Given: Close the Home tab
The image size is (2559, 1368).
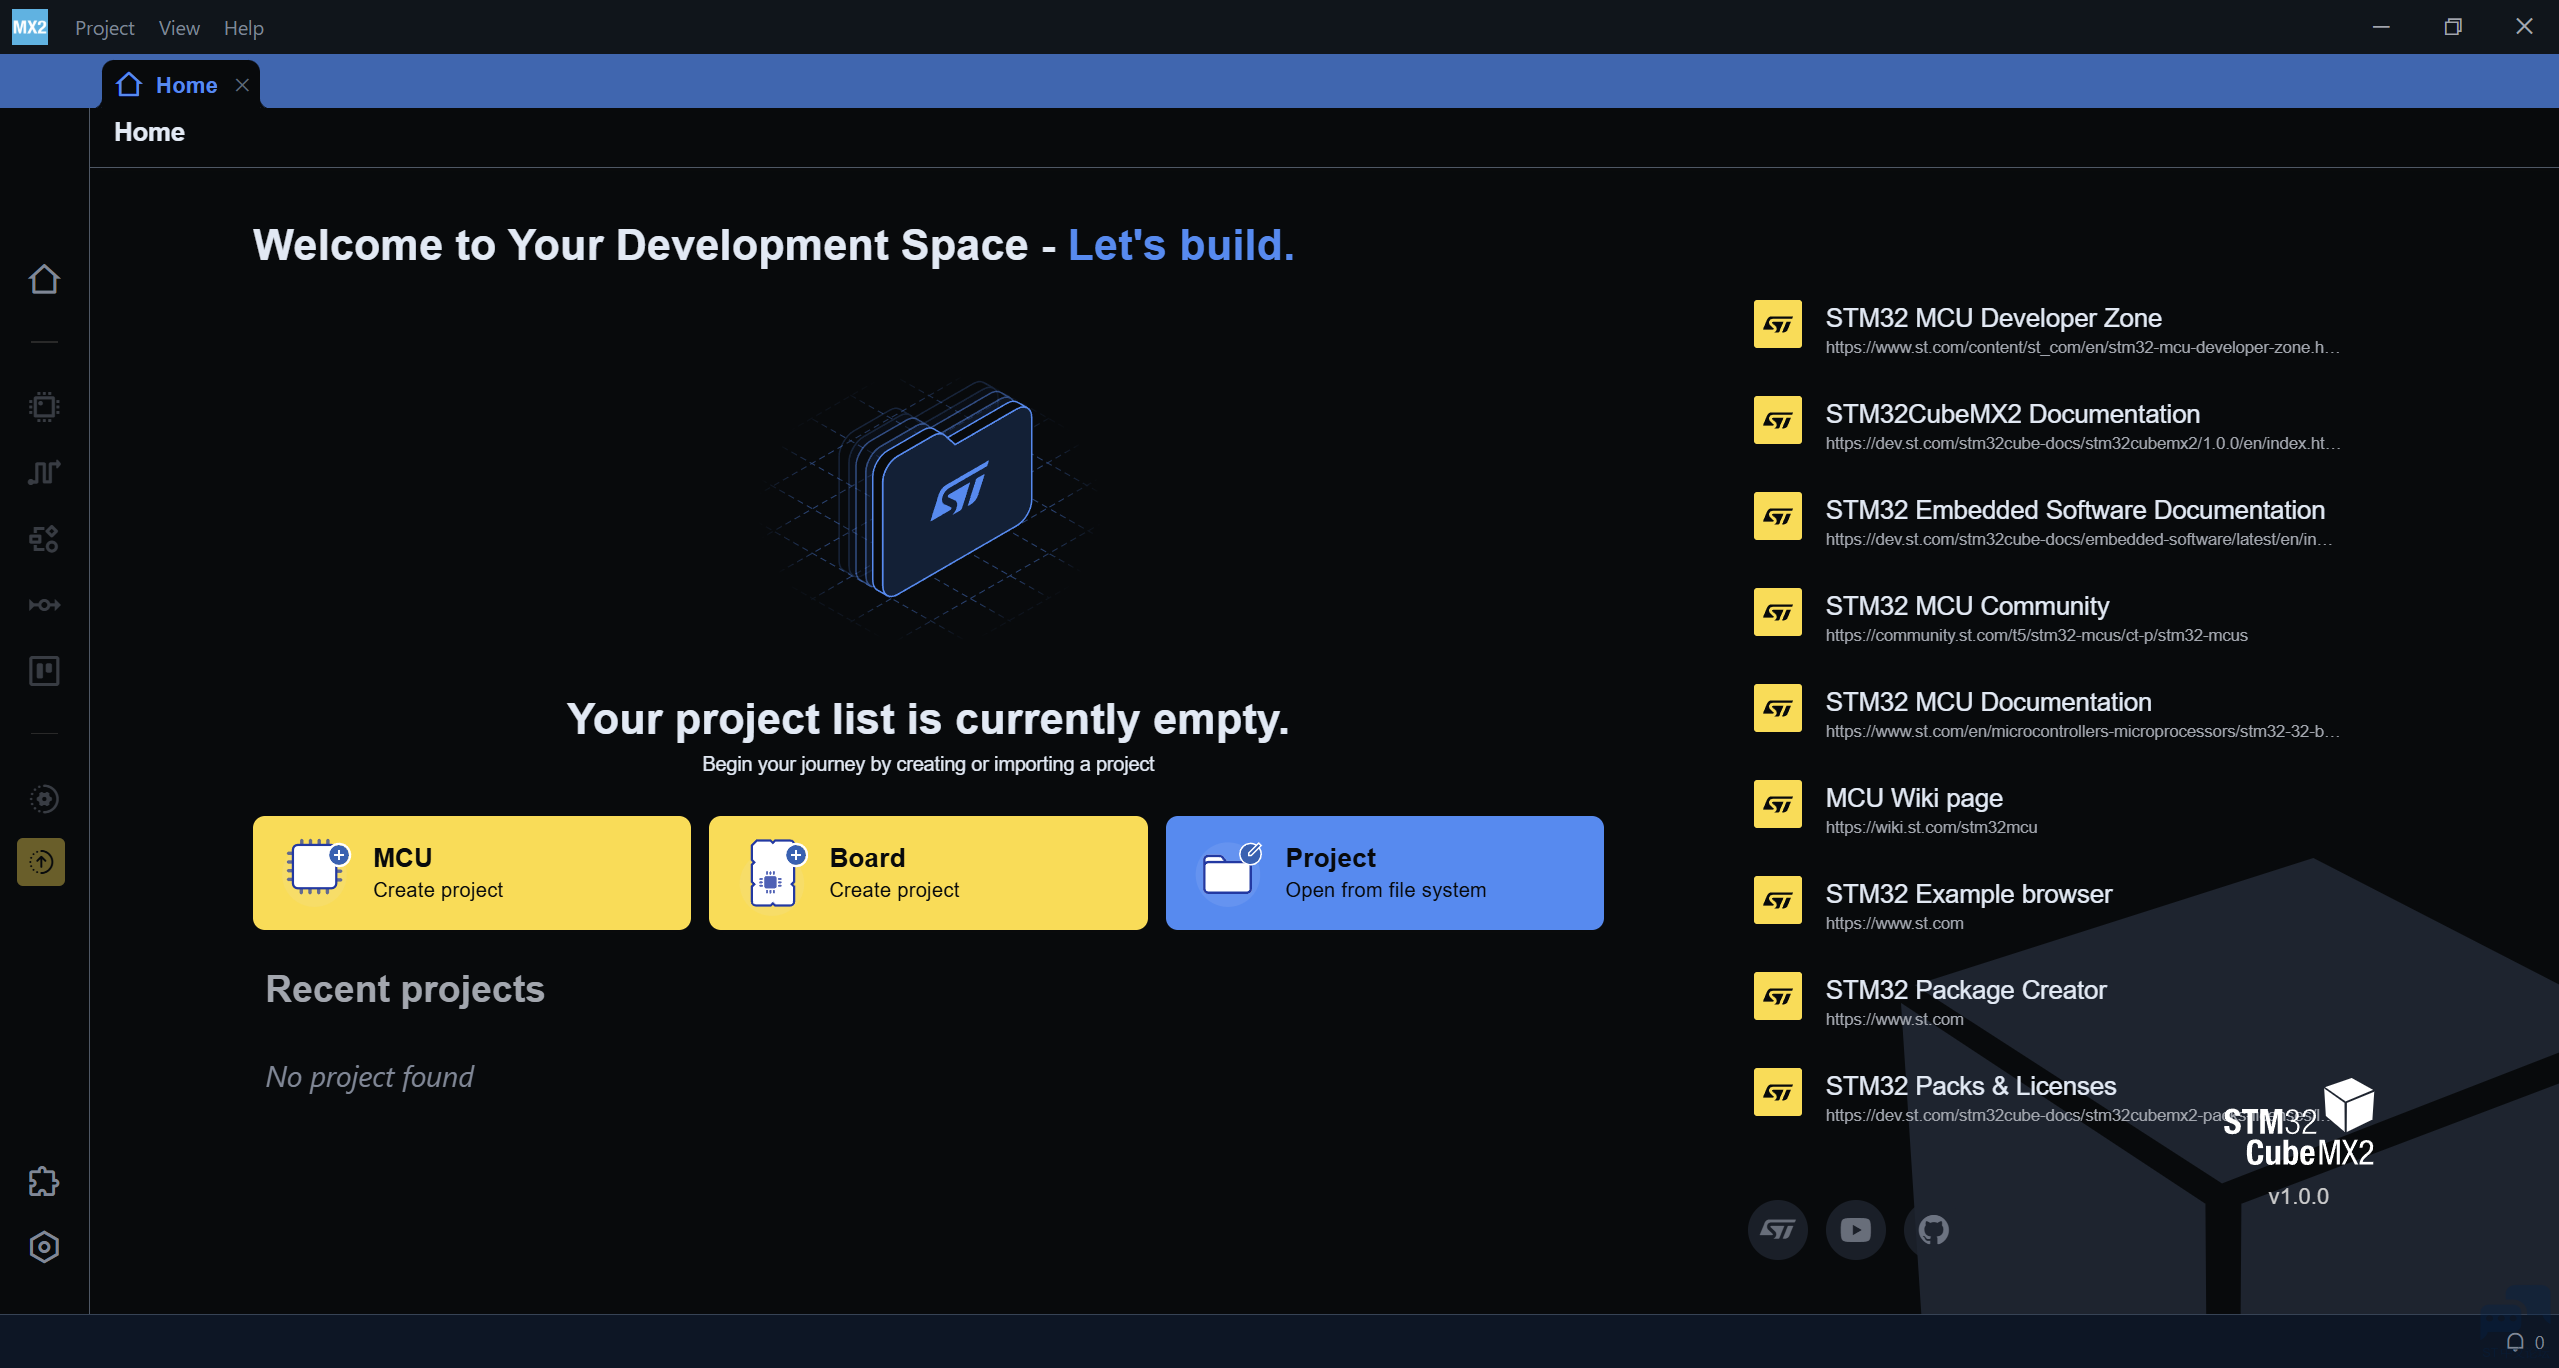Looking at the screenshot, I should pos(242,85).
